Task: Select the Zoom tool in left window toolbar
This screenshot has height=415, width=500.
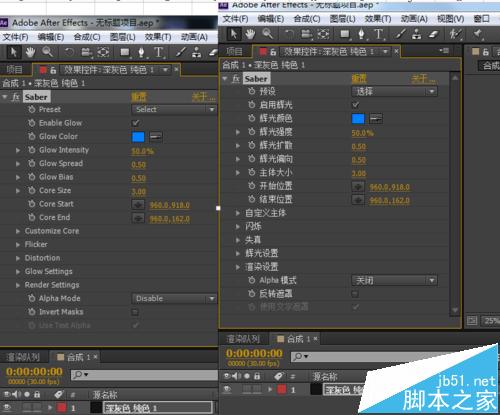Action: pyautogui.click(x=47, y=52)
